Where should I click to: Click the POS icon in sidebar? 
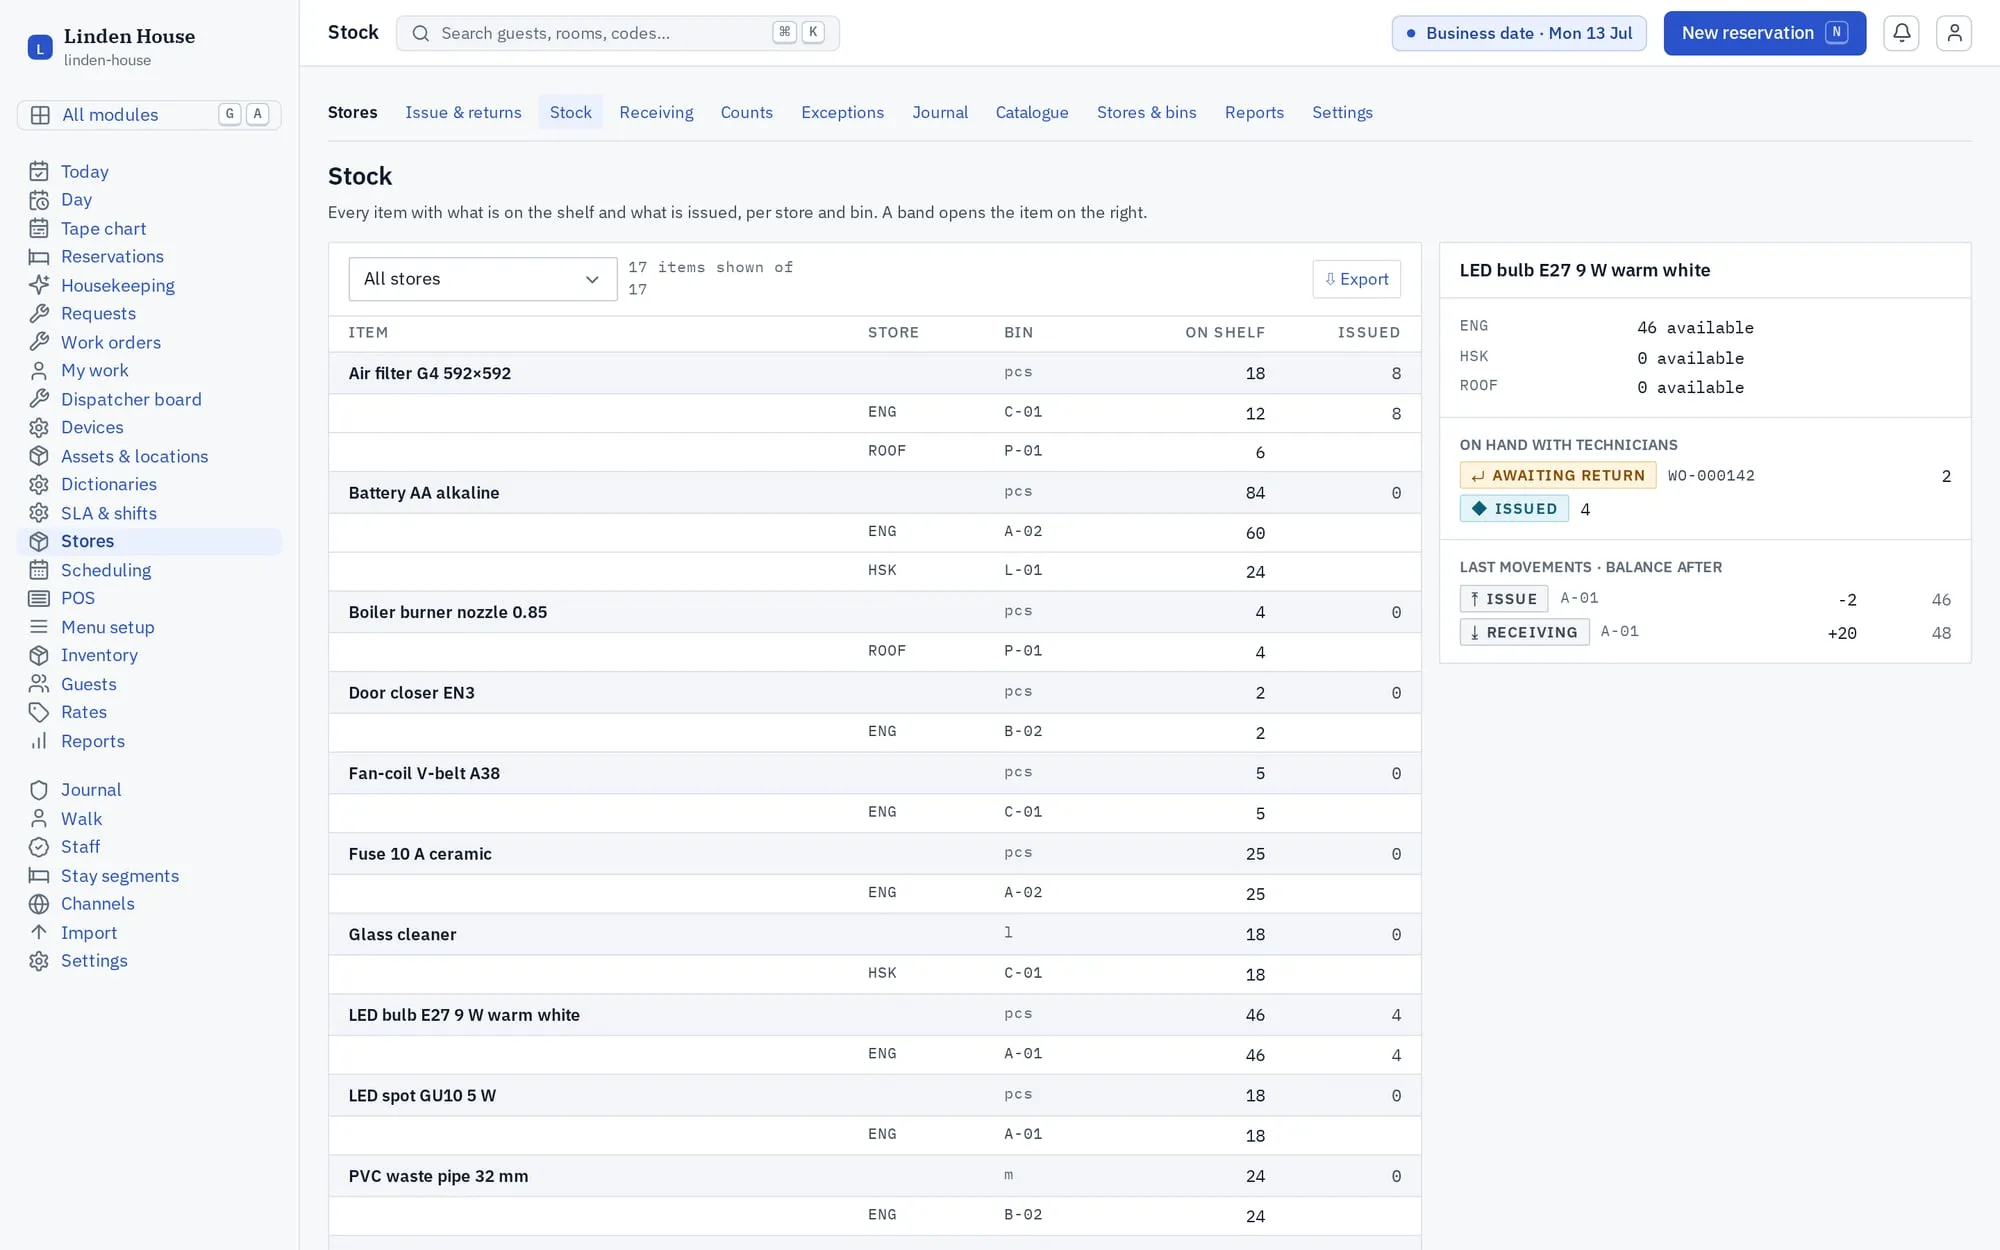tap(39, 599)
